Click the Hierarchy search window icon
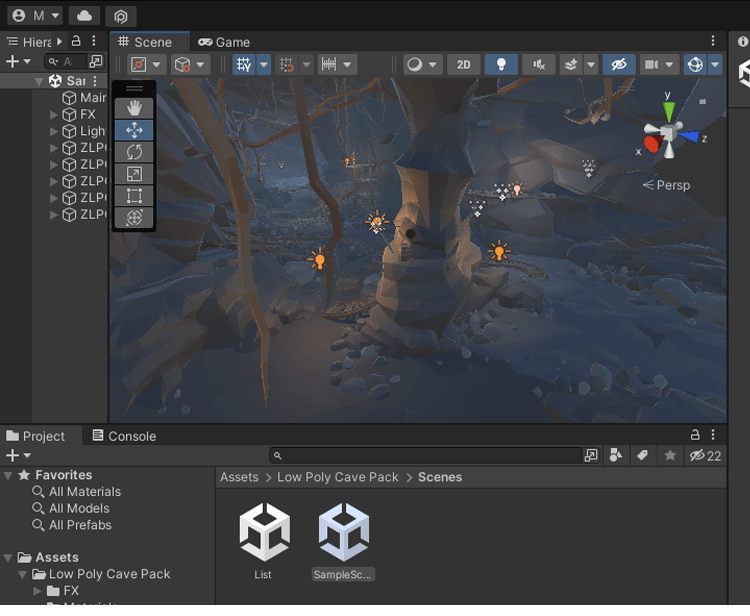Screen dimensions: 750x616 click(96, 61)
